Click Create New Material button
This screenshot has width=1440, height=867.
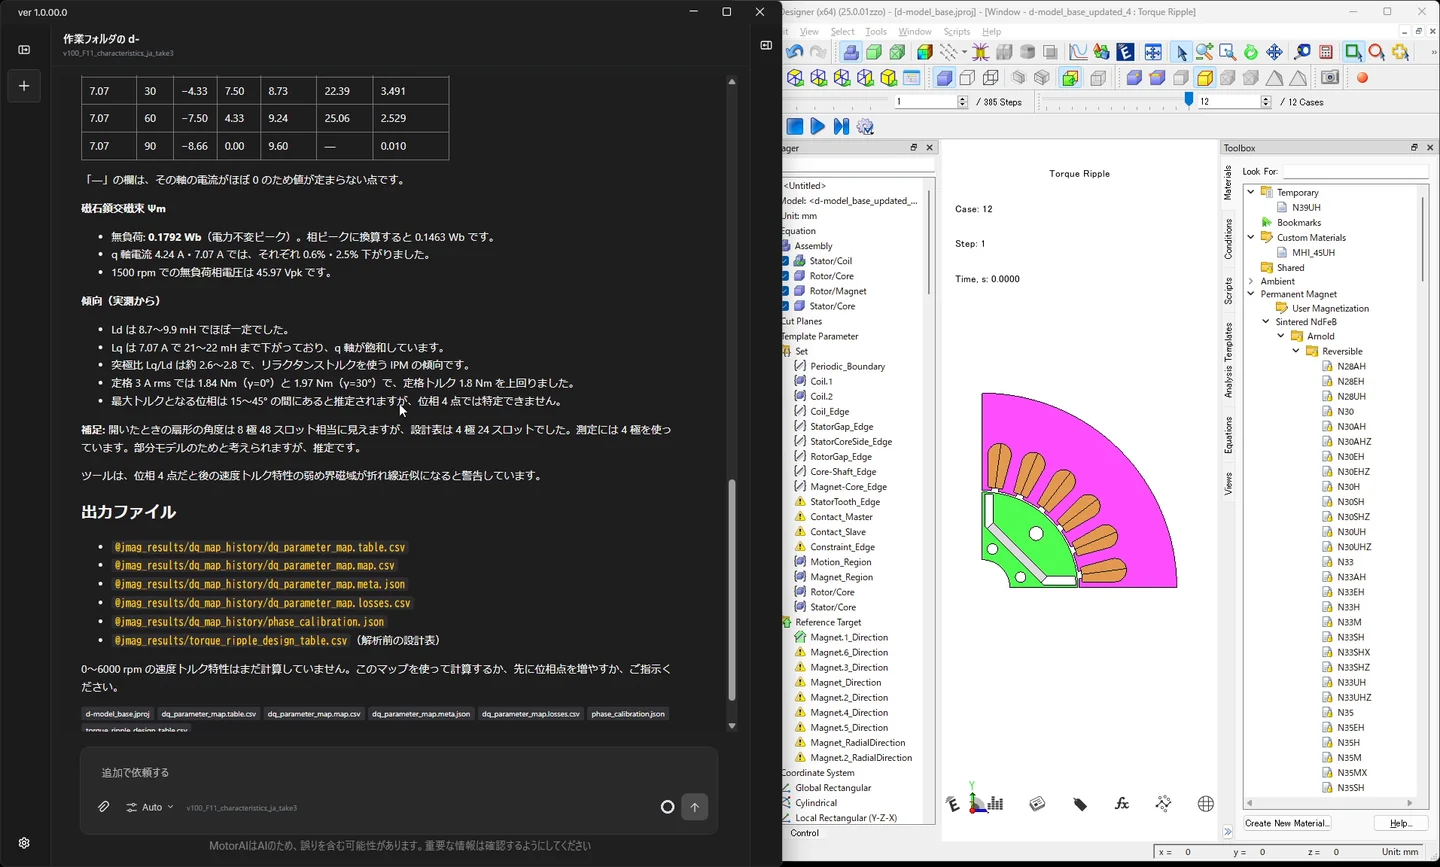[1287, 823]
